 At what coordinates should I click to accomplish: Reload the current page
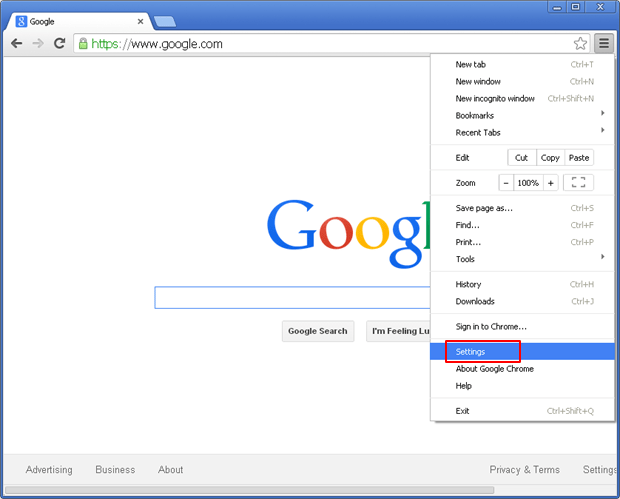(60, 43)
